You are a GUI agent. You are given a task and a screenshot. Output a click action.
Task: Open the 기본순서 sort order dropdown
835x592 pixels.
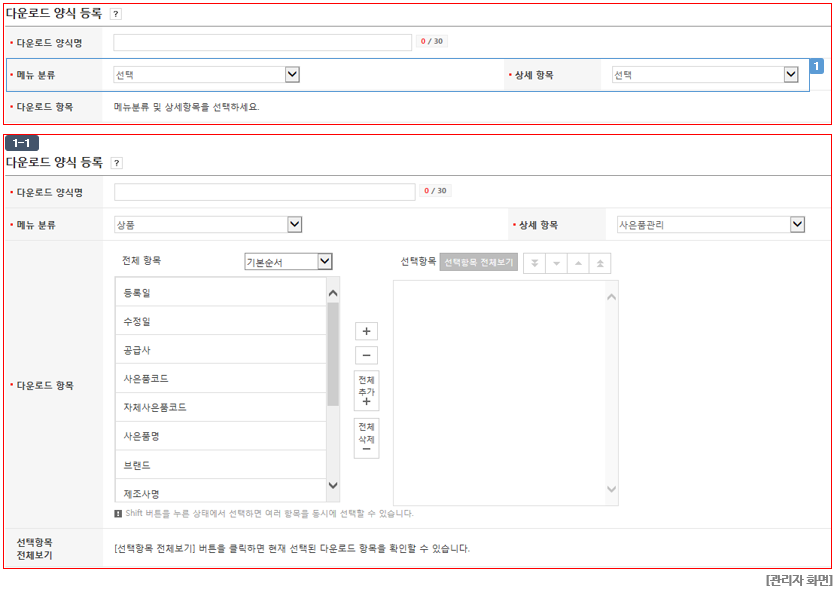(x=288, y=261)
